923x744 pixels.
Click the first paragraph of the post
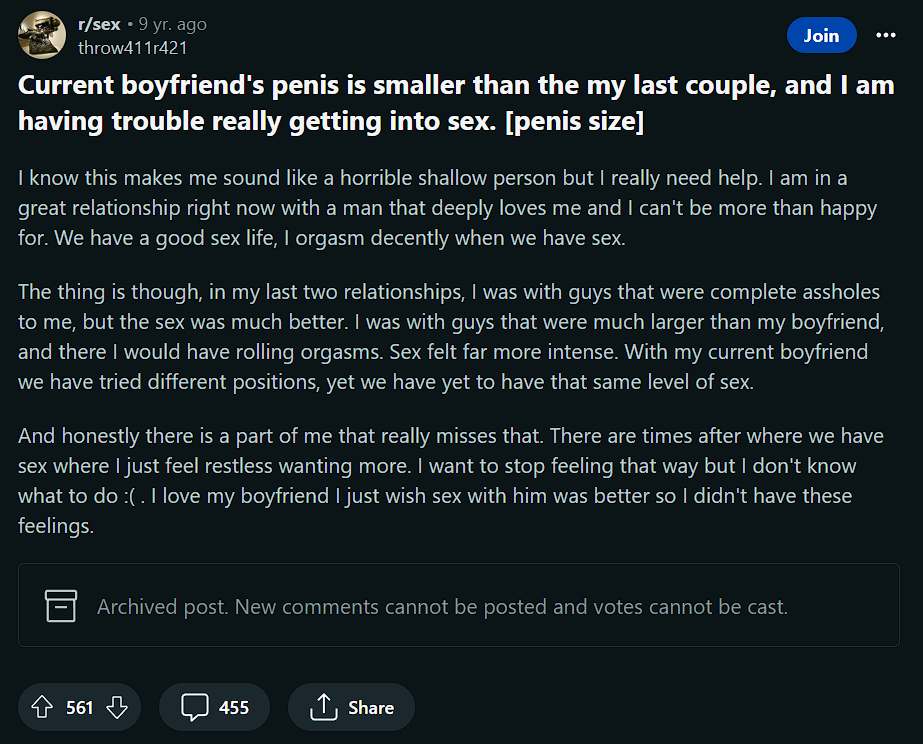[447, 208]
